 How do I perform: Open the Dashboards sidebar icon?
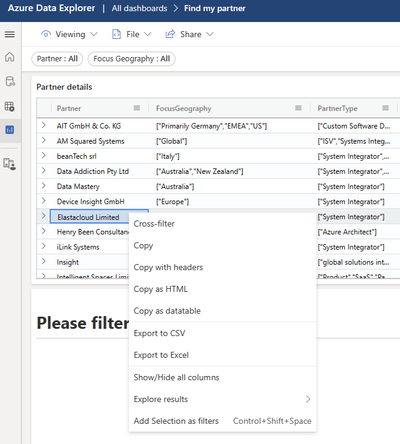click(x=10, y=130)
